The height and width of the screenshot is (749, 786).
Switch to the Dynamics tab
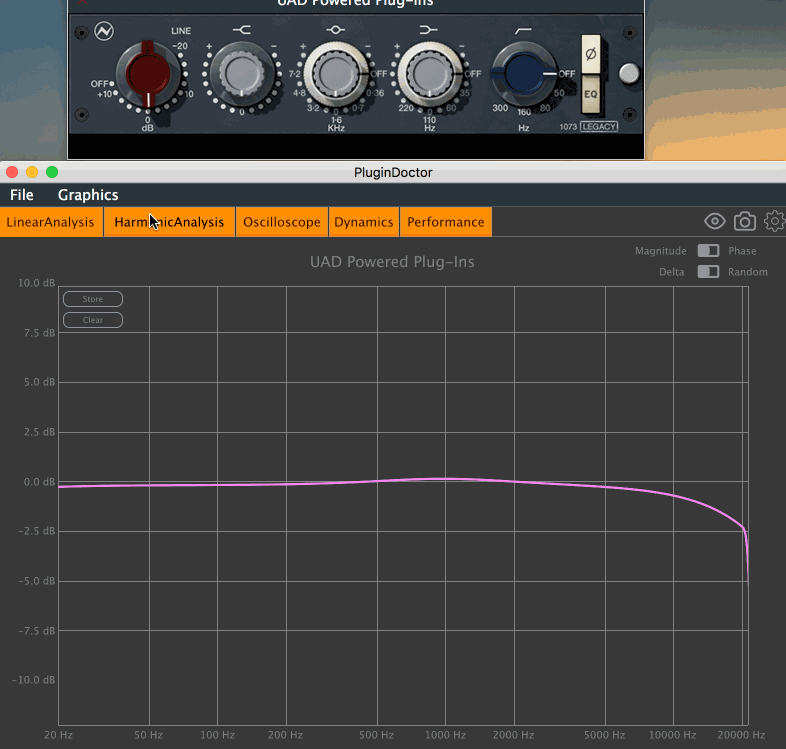[364, 222]
